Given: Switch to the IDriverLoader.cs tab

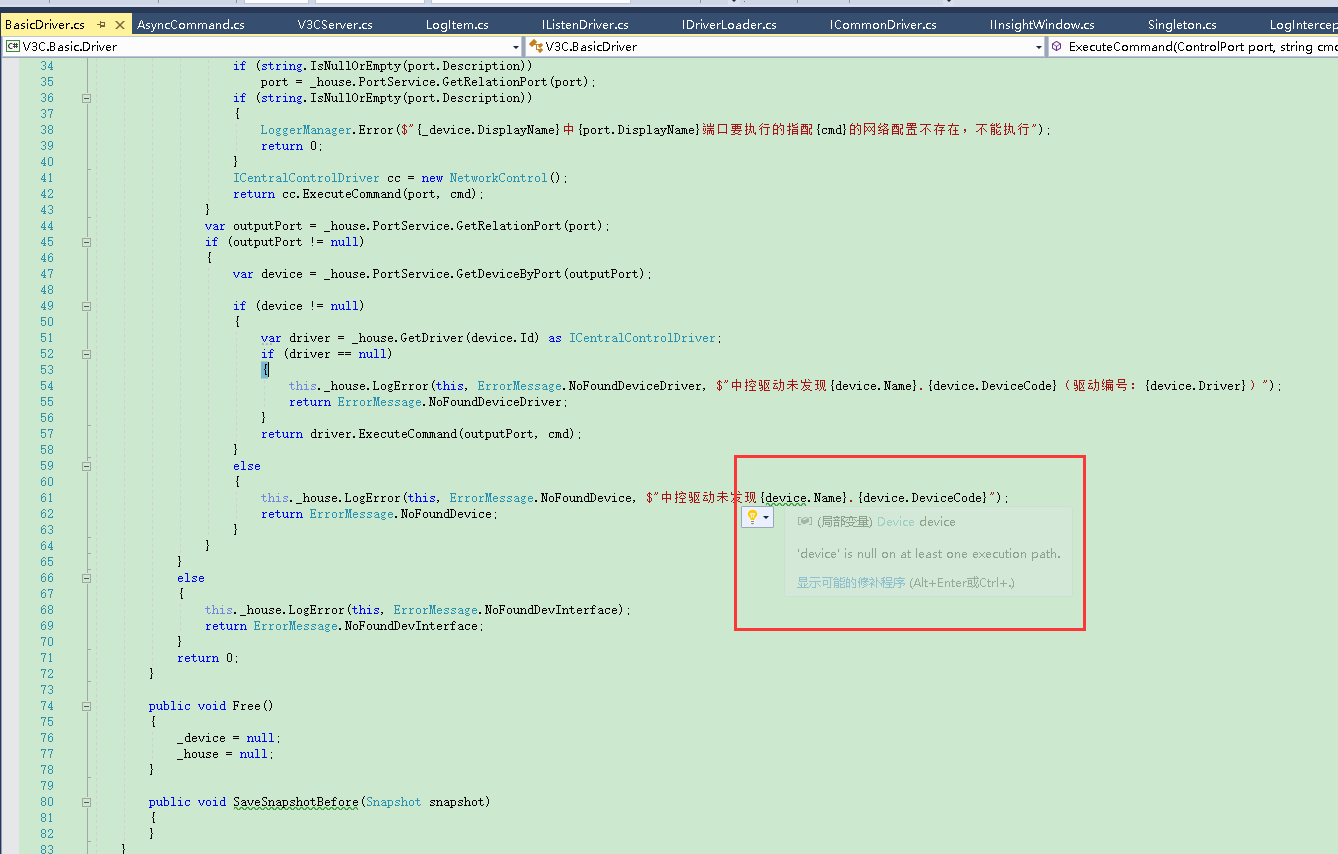Looking at the screenshot, I should pyautogui.click(x=729, y=25).
